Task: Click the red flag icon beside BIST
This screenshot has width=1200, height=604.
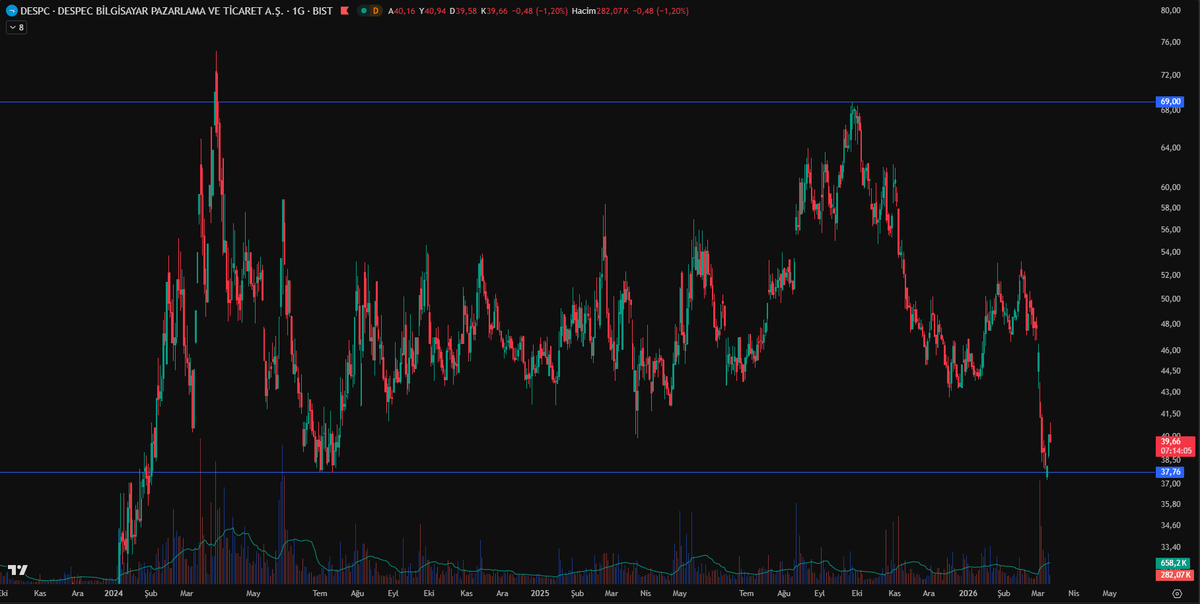Action: click(x=344, y=10)
